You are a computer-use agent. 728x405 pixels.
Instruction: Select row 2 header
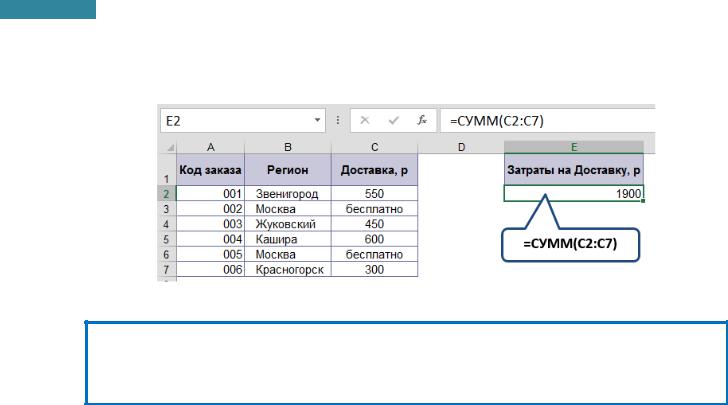(x=167, y=194)
